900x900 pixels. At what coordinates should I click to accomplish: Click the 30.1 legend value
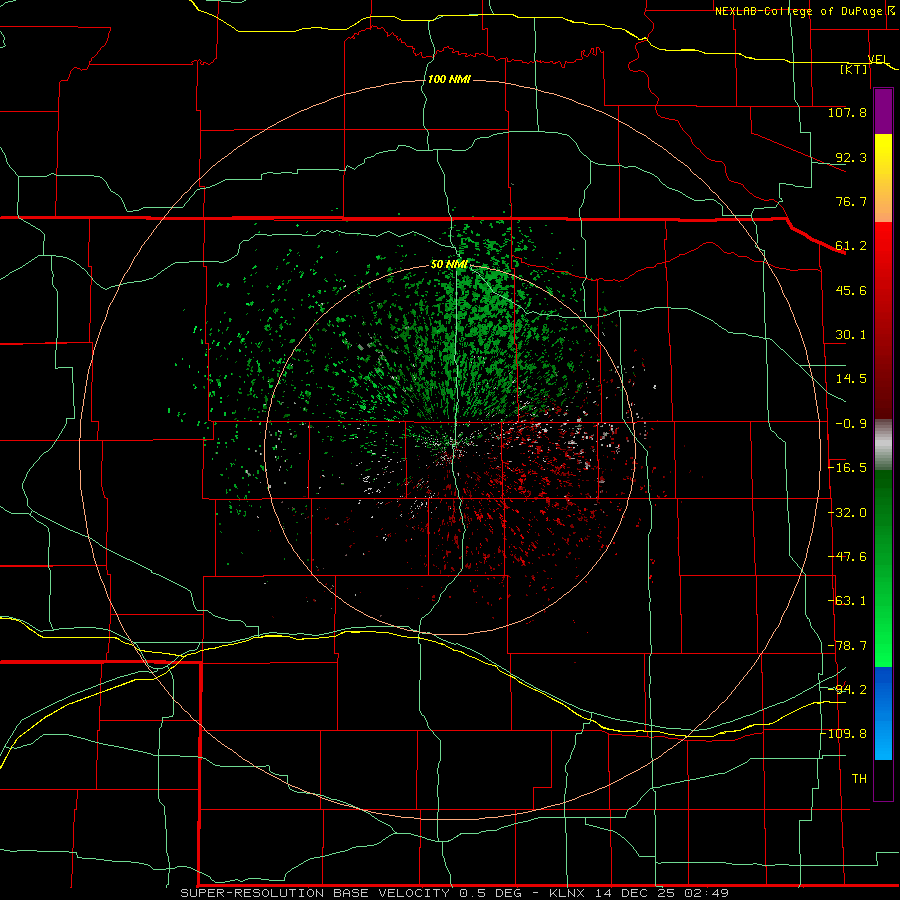(851, 335)
